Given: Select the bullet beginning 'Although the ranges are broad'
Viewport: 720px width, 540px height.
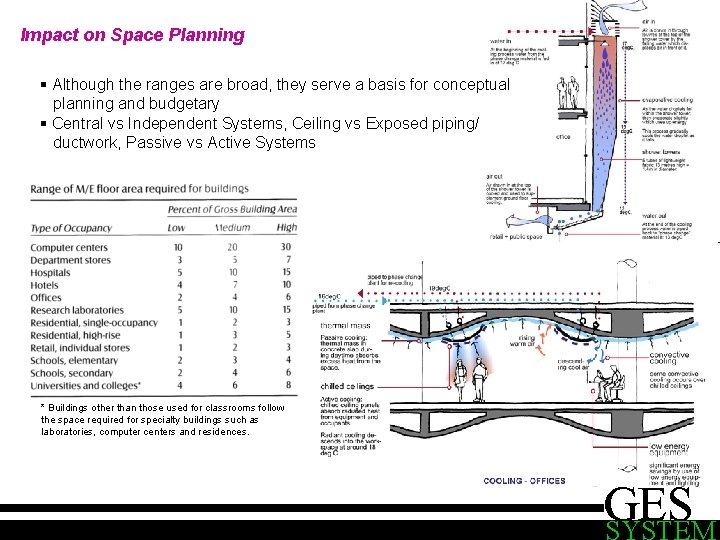Looking at the screenshot, I should pos(281,94).
